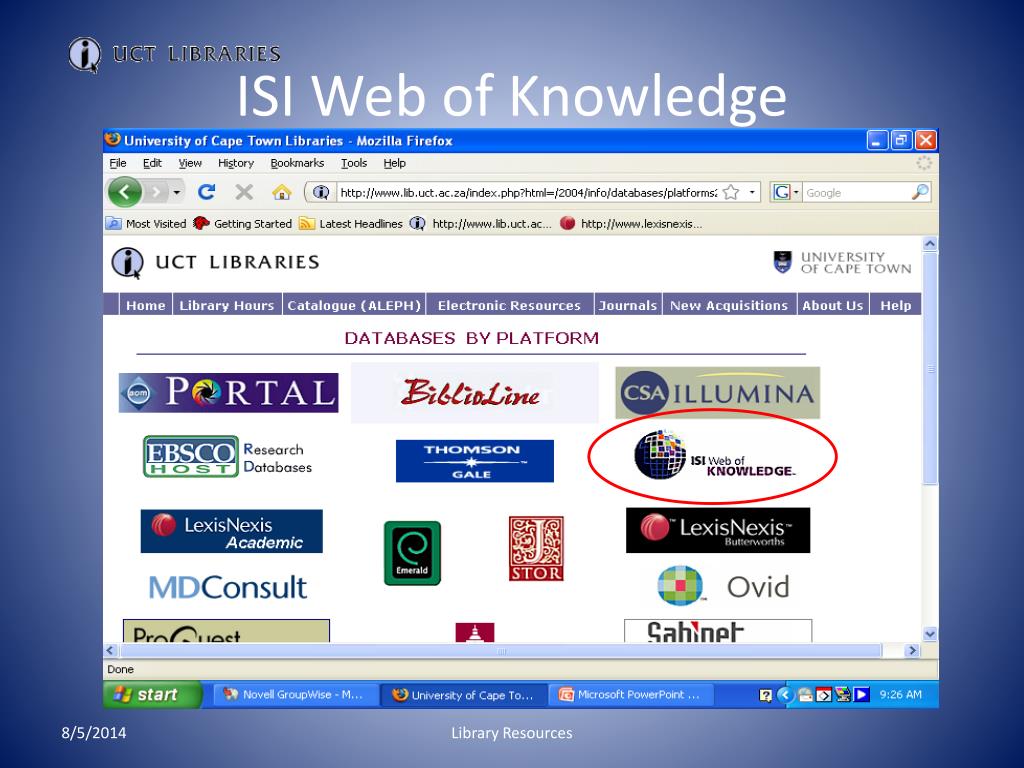Open the Edit menu
The height and width of the screenshot is (768, 1024).
click(152, 163)
